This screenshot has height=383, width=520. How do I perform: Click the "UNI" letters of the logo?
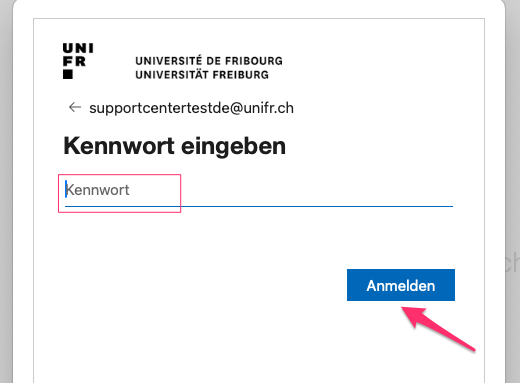click(78, 48)
